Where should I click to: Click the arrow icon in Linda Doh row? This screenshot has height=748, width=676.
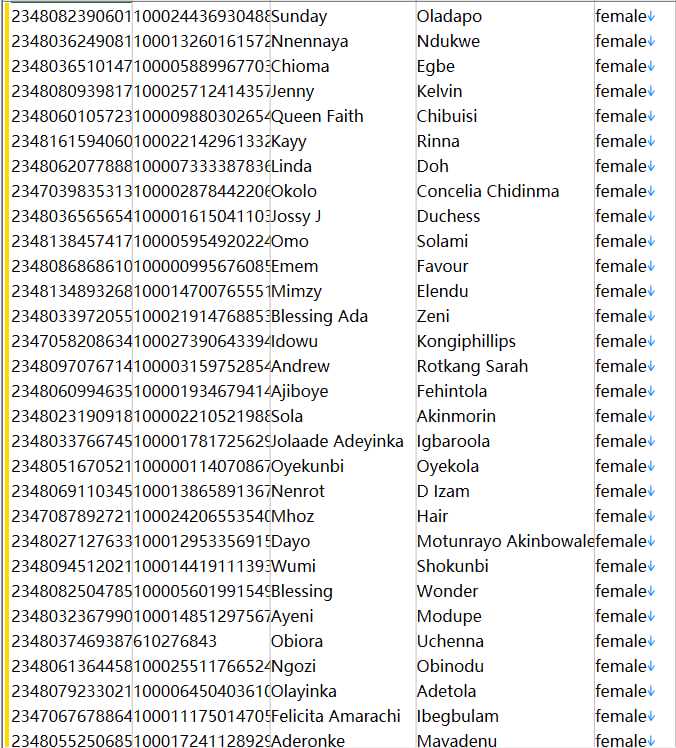[x=651, y=166]
